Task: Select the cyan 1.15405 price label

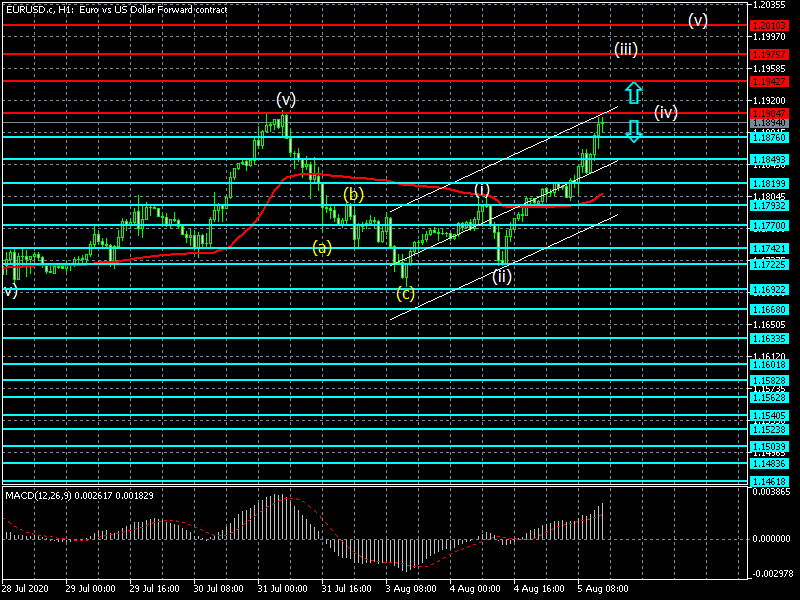Action: [x=769, y=416]
